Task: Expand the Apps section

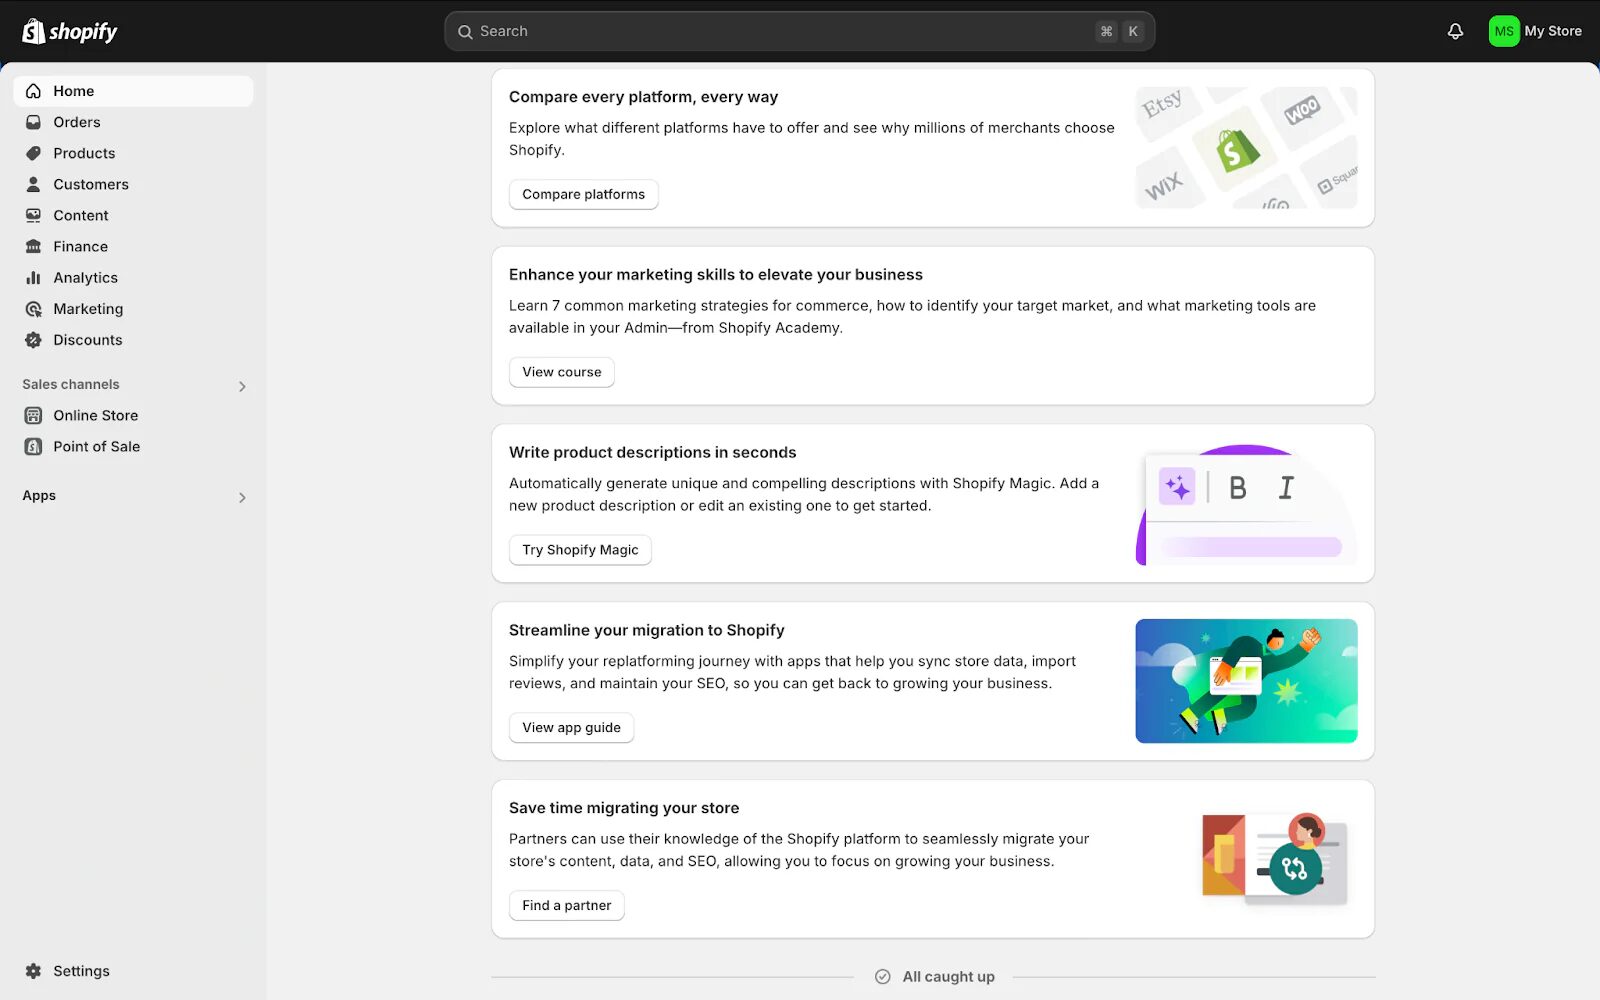Action: 242,497
